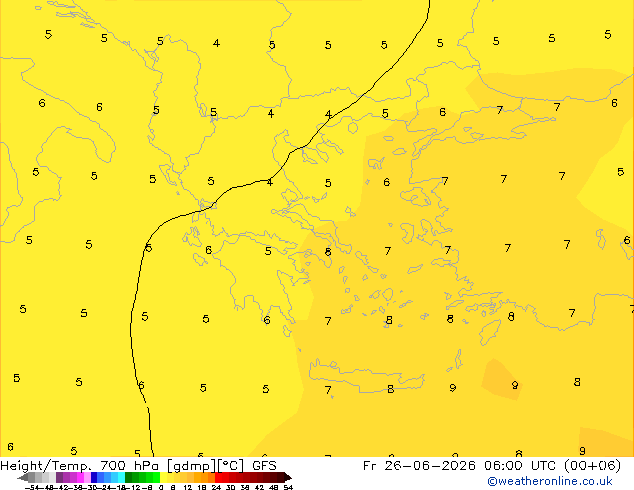Click the 'Fr 26-06-2026 06:00 UTC' date label
The width and height of the screenshot is (634, 490).
pos(461,466)
